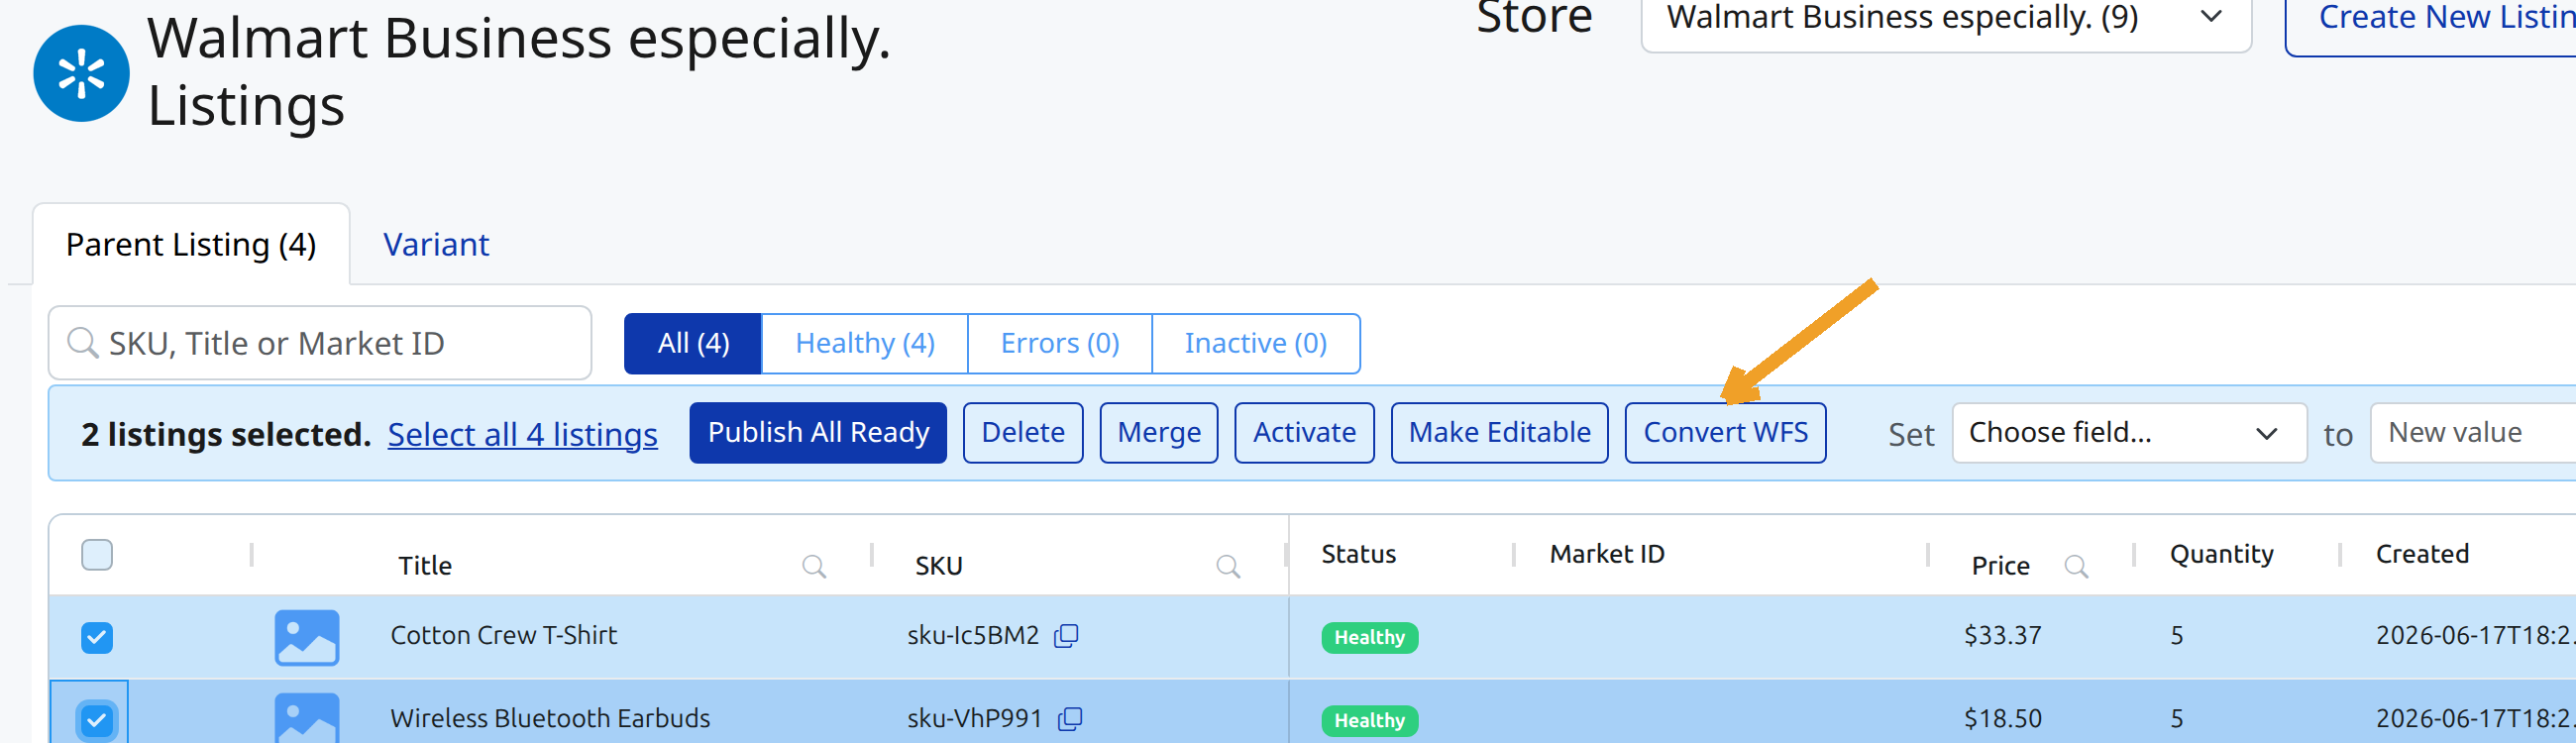Filter by All (4) listings
2576x743 pixels.
click(693, 343)
